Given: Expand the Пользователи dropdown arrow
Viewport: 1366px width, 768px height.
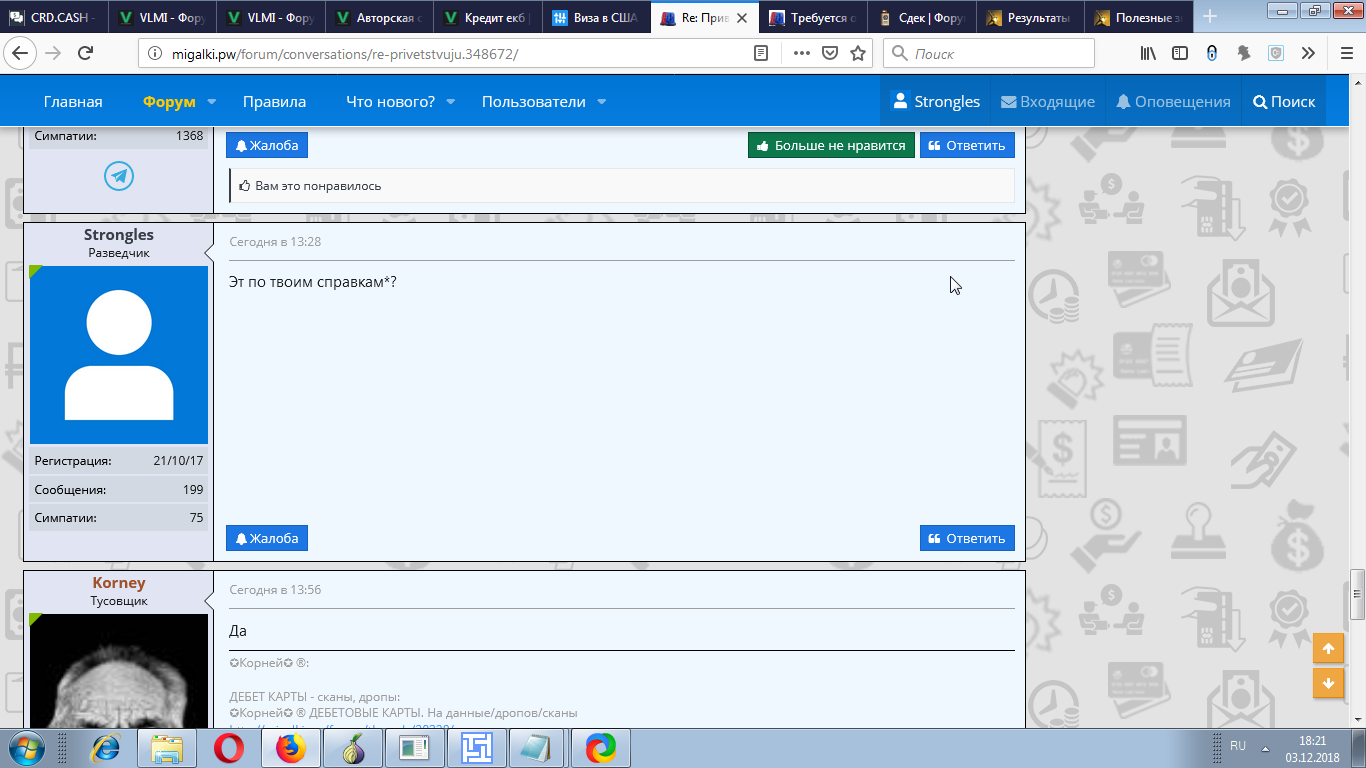Looking at the screenshot, I should click(x=602, y=102).
